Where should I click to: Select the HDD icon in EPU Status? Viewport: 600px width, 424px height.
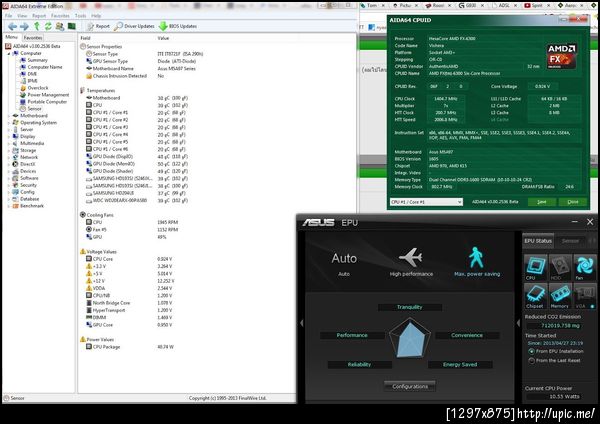click(560, 267)
